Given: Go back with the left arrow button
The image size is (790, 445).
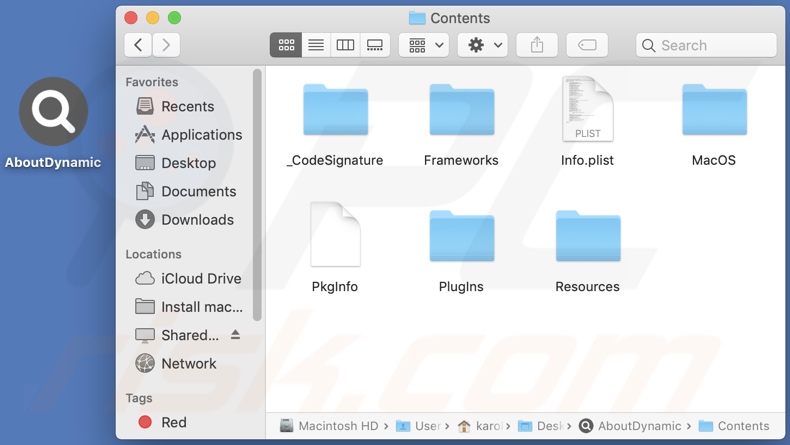Looking at the screenshot, I should click(138, 45).
